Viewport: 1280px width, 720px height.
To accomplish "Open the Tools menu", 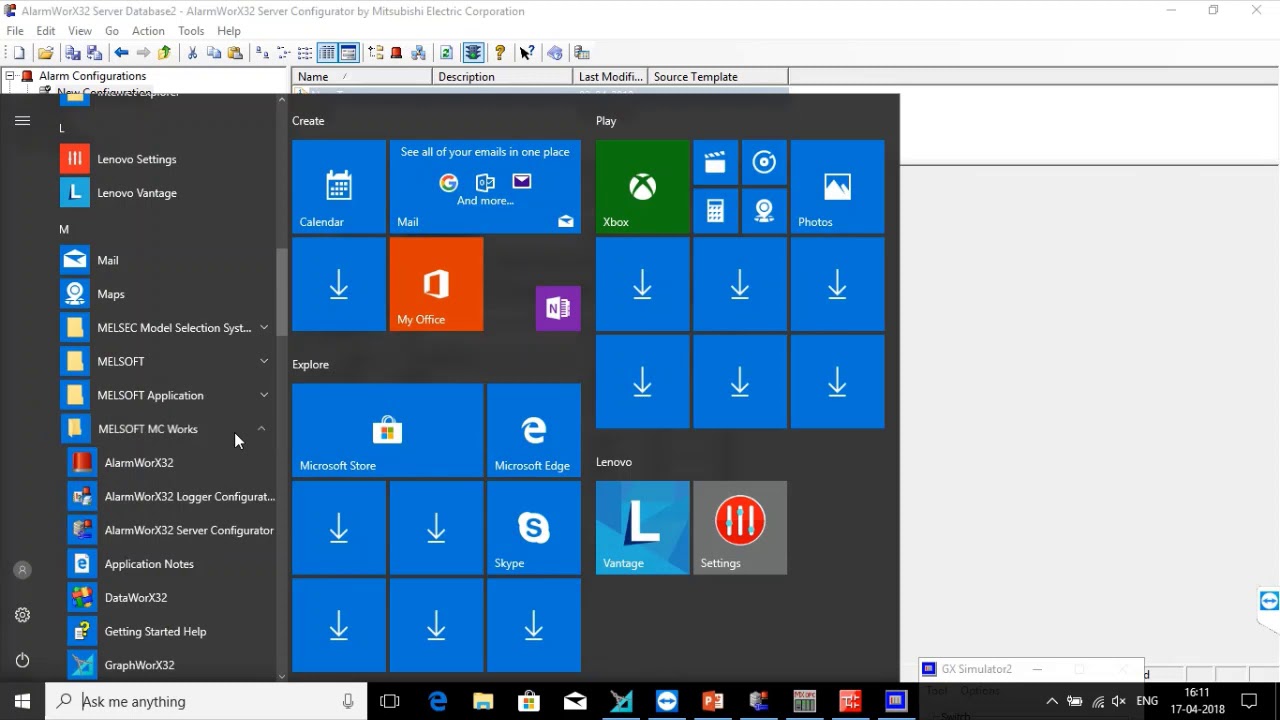I will point(191,31).
